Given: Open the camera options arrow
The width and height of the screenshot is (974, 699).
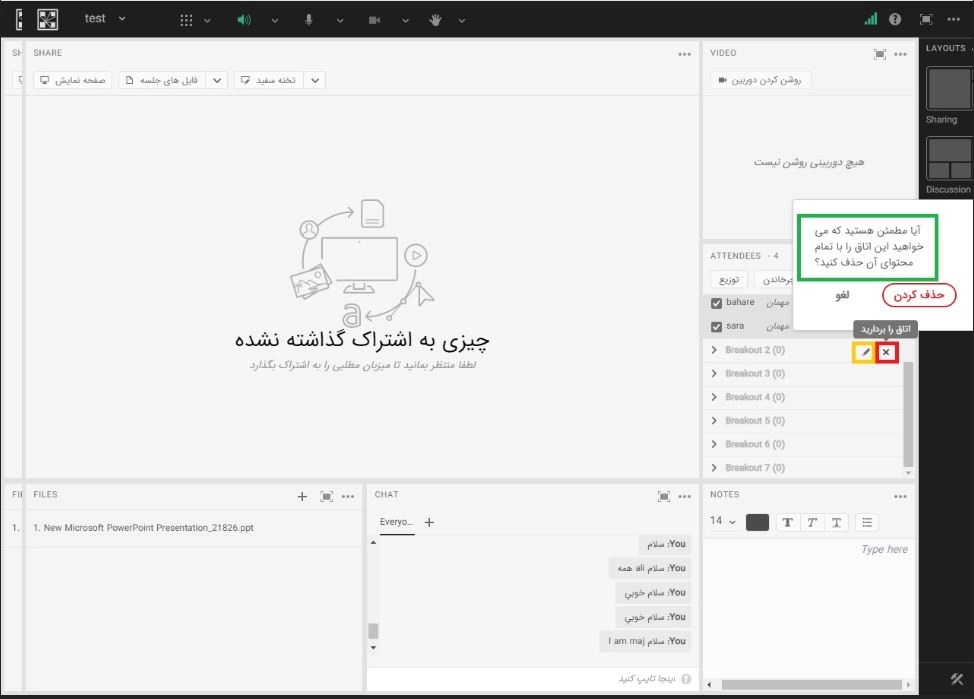Looking at the screenshot, I should point(405,21).
